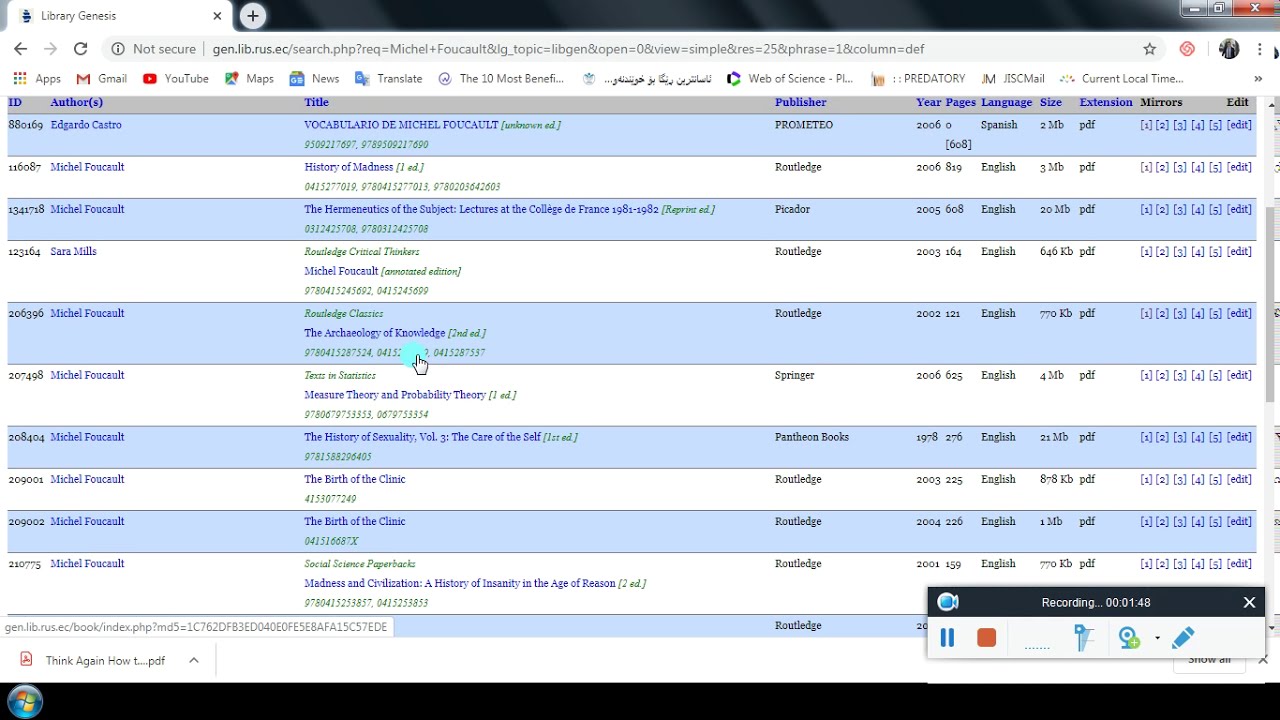Open mirror [3] for Sara Mills row

point(1180,251)
